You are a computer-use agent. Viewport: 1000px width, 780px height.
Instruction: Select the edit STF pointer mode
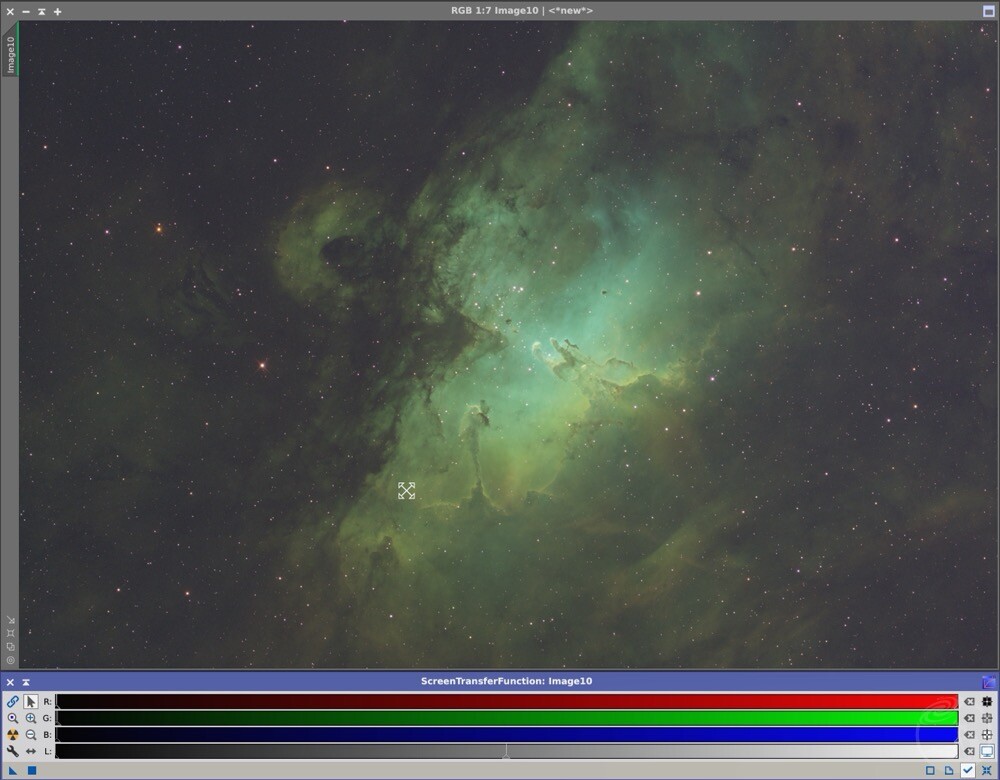(x=31, y=702)
